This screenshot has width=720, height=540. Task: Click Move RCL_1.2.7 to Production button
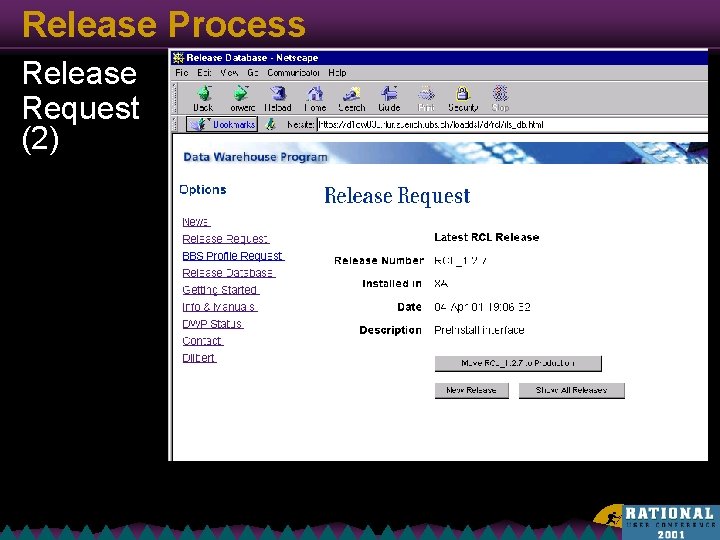[518, 363]
